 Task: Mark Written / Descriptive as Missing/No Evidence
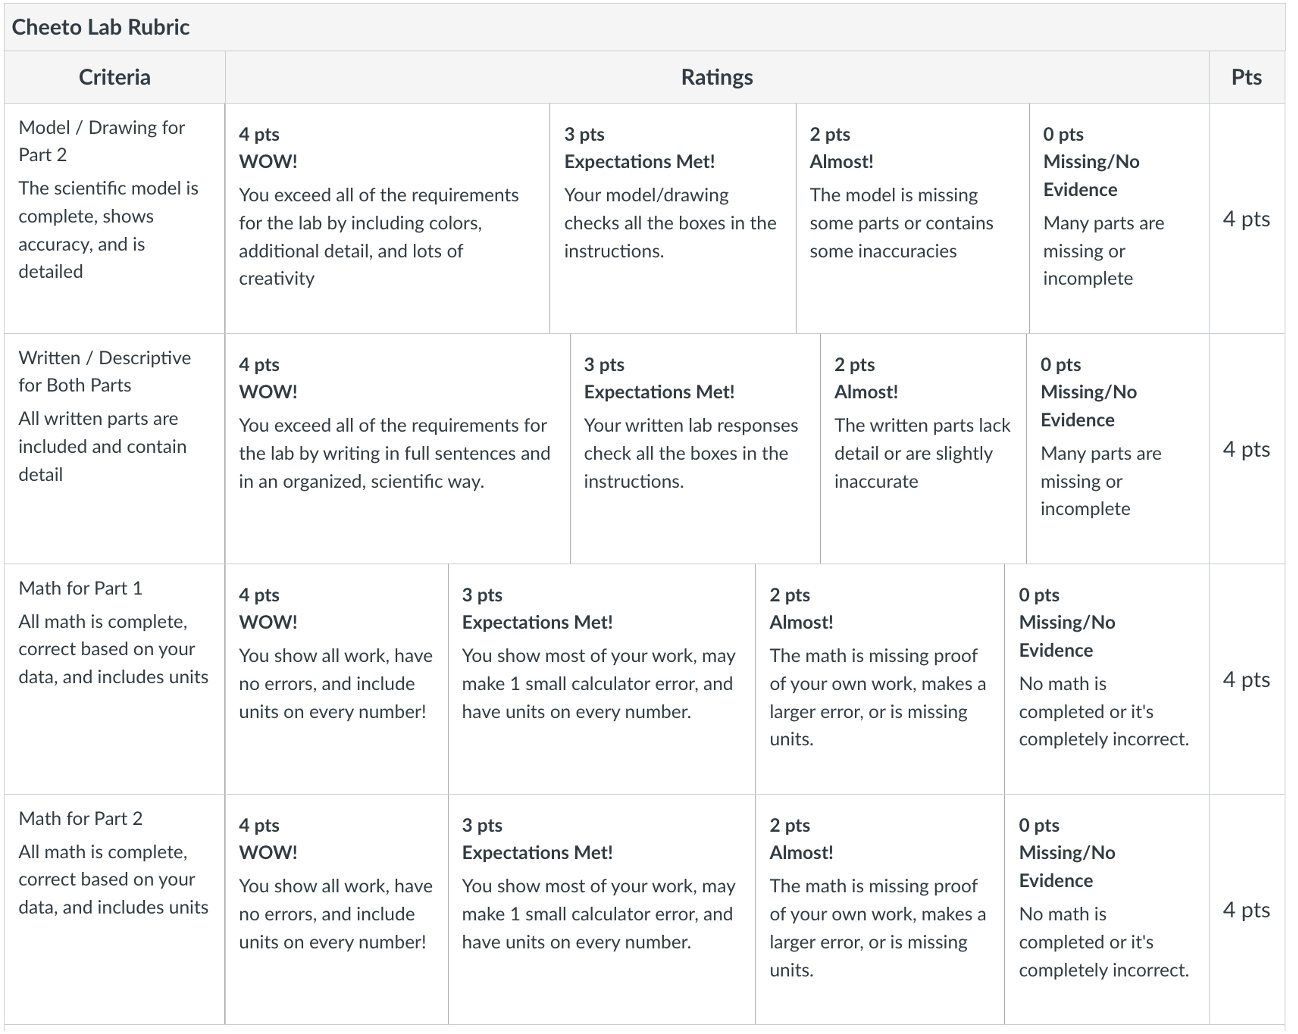[x=1117, y=448]
